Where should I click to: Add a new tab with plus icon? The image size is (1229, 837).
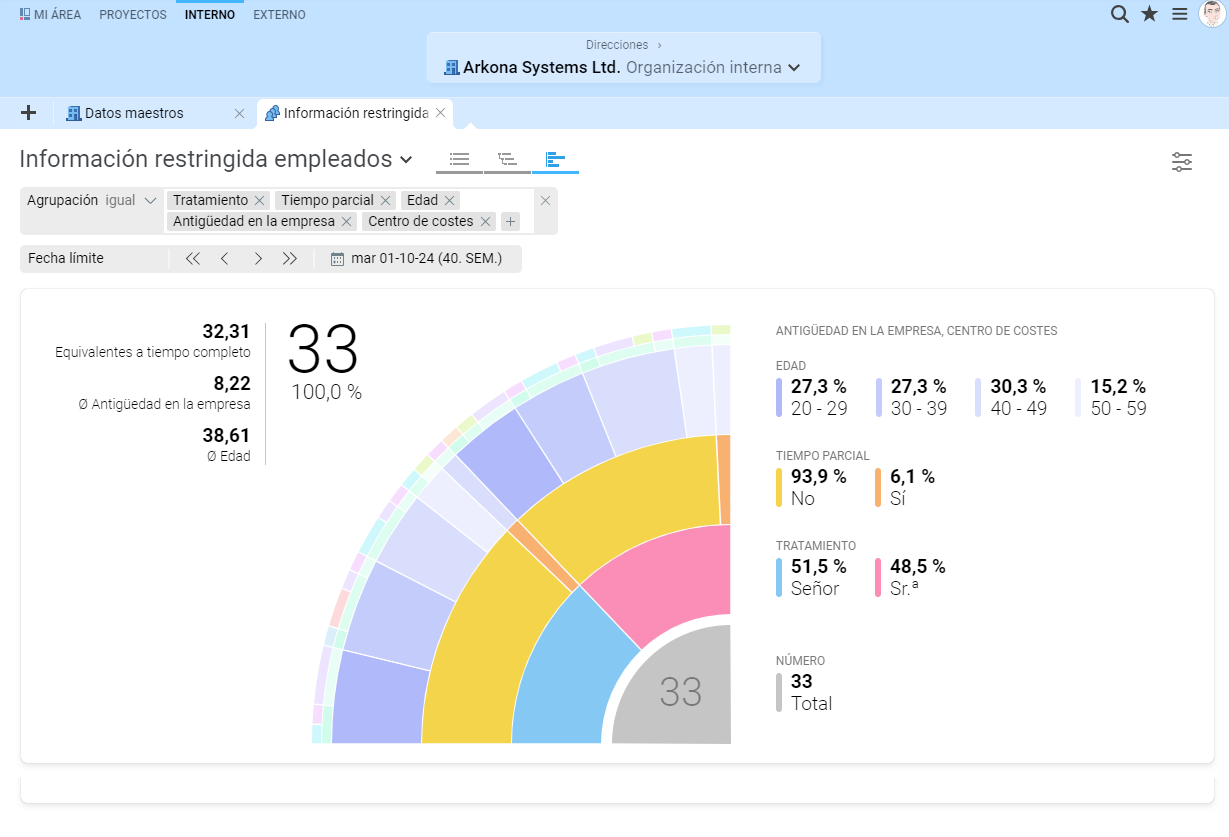[28, 113]
